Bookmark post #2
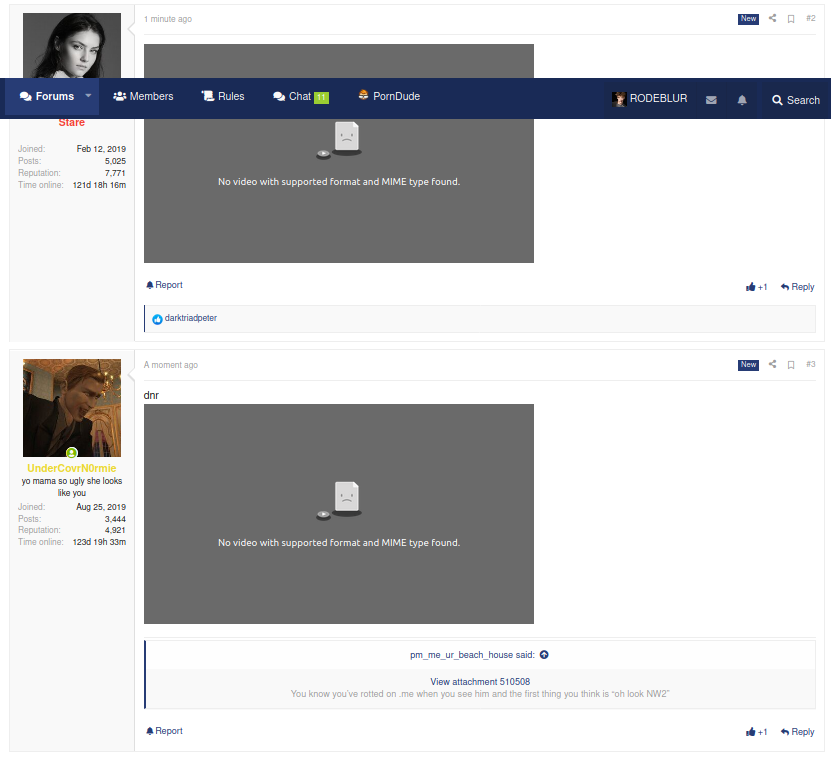Viewport: 831px width, 762px height. [790, 19]
